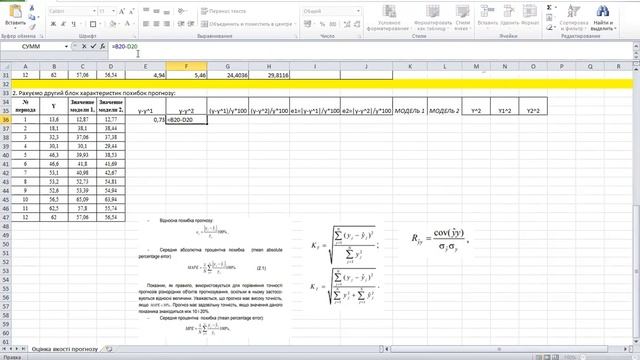Screen dimensions: 640x360
Task: Click the accounting number format icon
Action: pyautogui.click(x=308, y=24)
